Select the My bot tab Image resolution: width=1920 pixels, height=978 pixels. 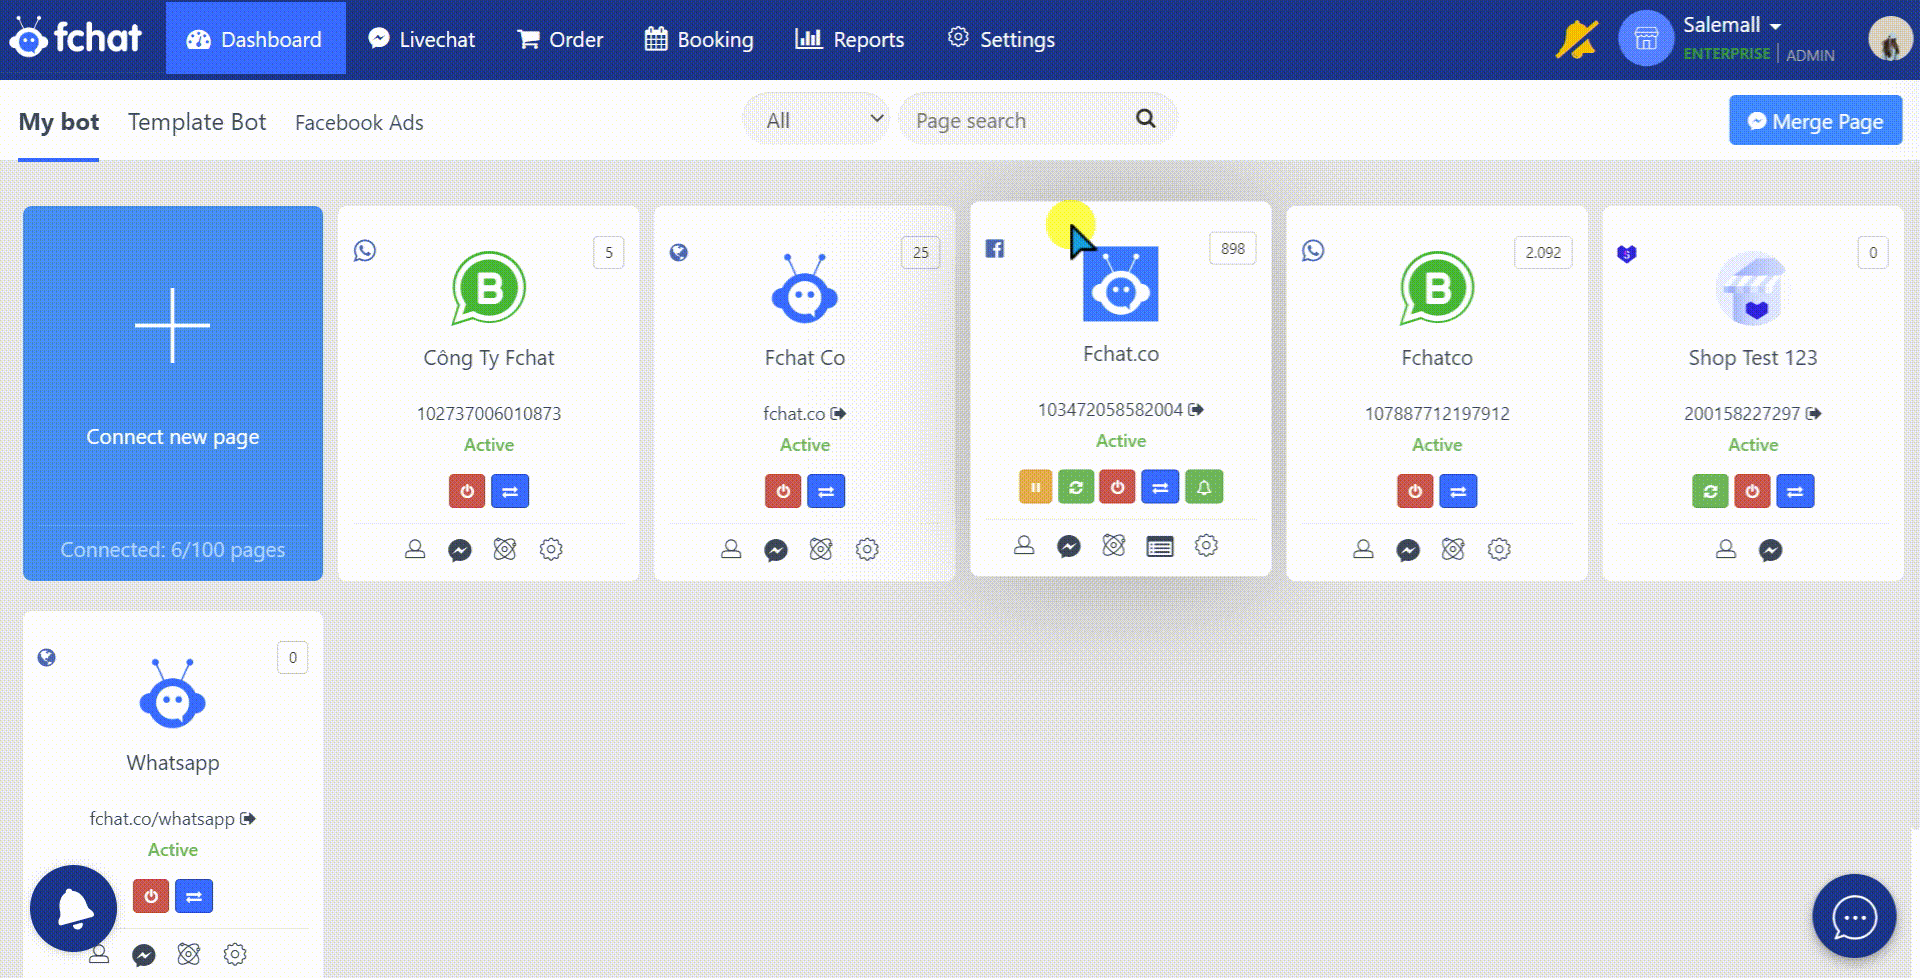click(x=59, y=122)
